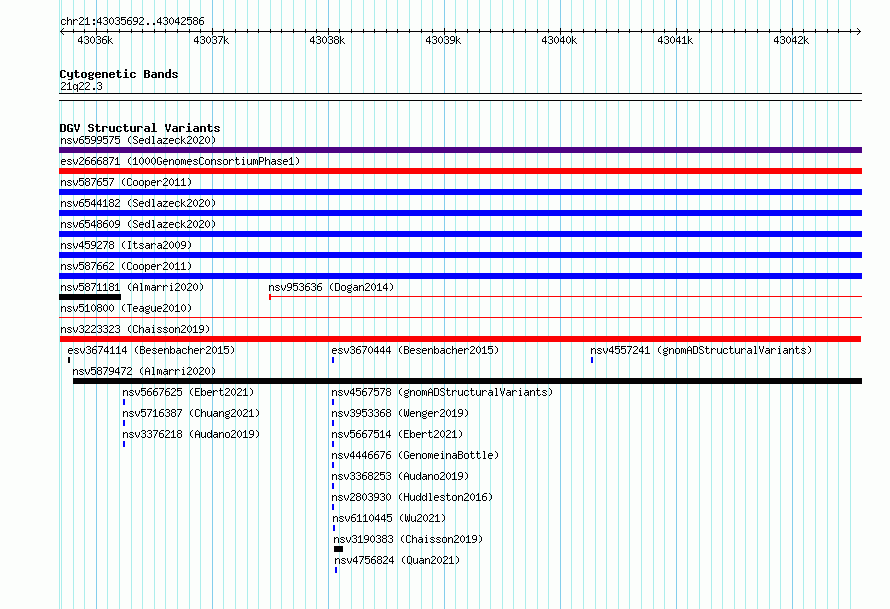Screen dimensions: 890x609
Task: Open nsv4557241 (gnomADStructuralVariants) label
Action: click(701, 350)
